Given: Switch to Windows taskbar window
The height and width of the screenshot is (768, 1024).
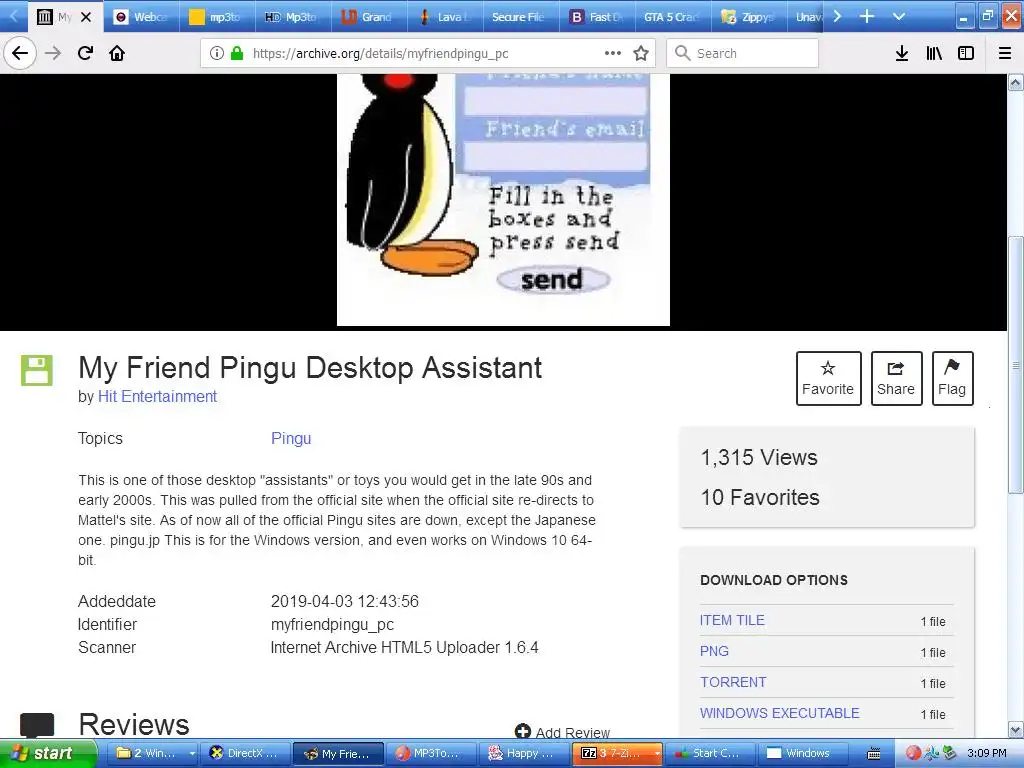Looking at the screenshot, I should click(804, 753).
